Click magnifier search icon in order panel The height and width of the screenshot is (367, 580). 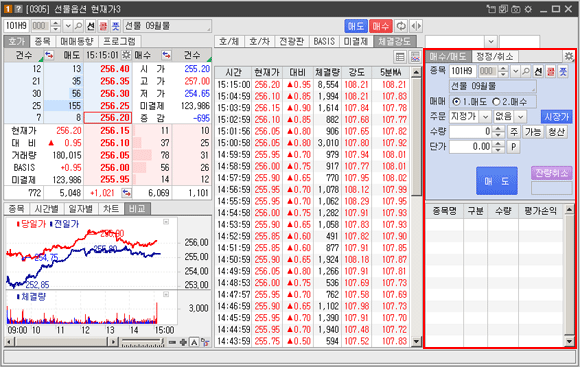tap(526, 71)
